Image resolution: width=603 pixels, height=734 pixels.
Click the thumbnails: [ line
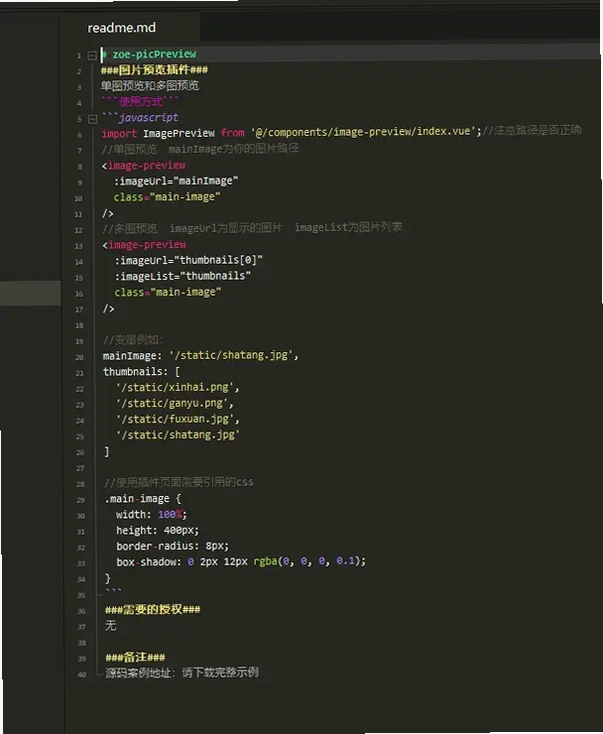(x=141, y=372)
